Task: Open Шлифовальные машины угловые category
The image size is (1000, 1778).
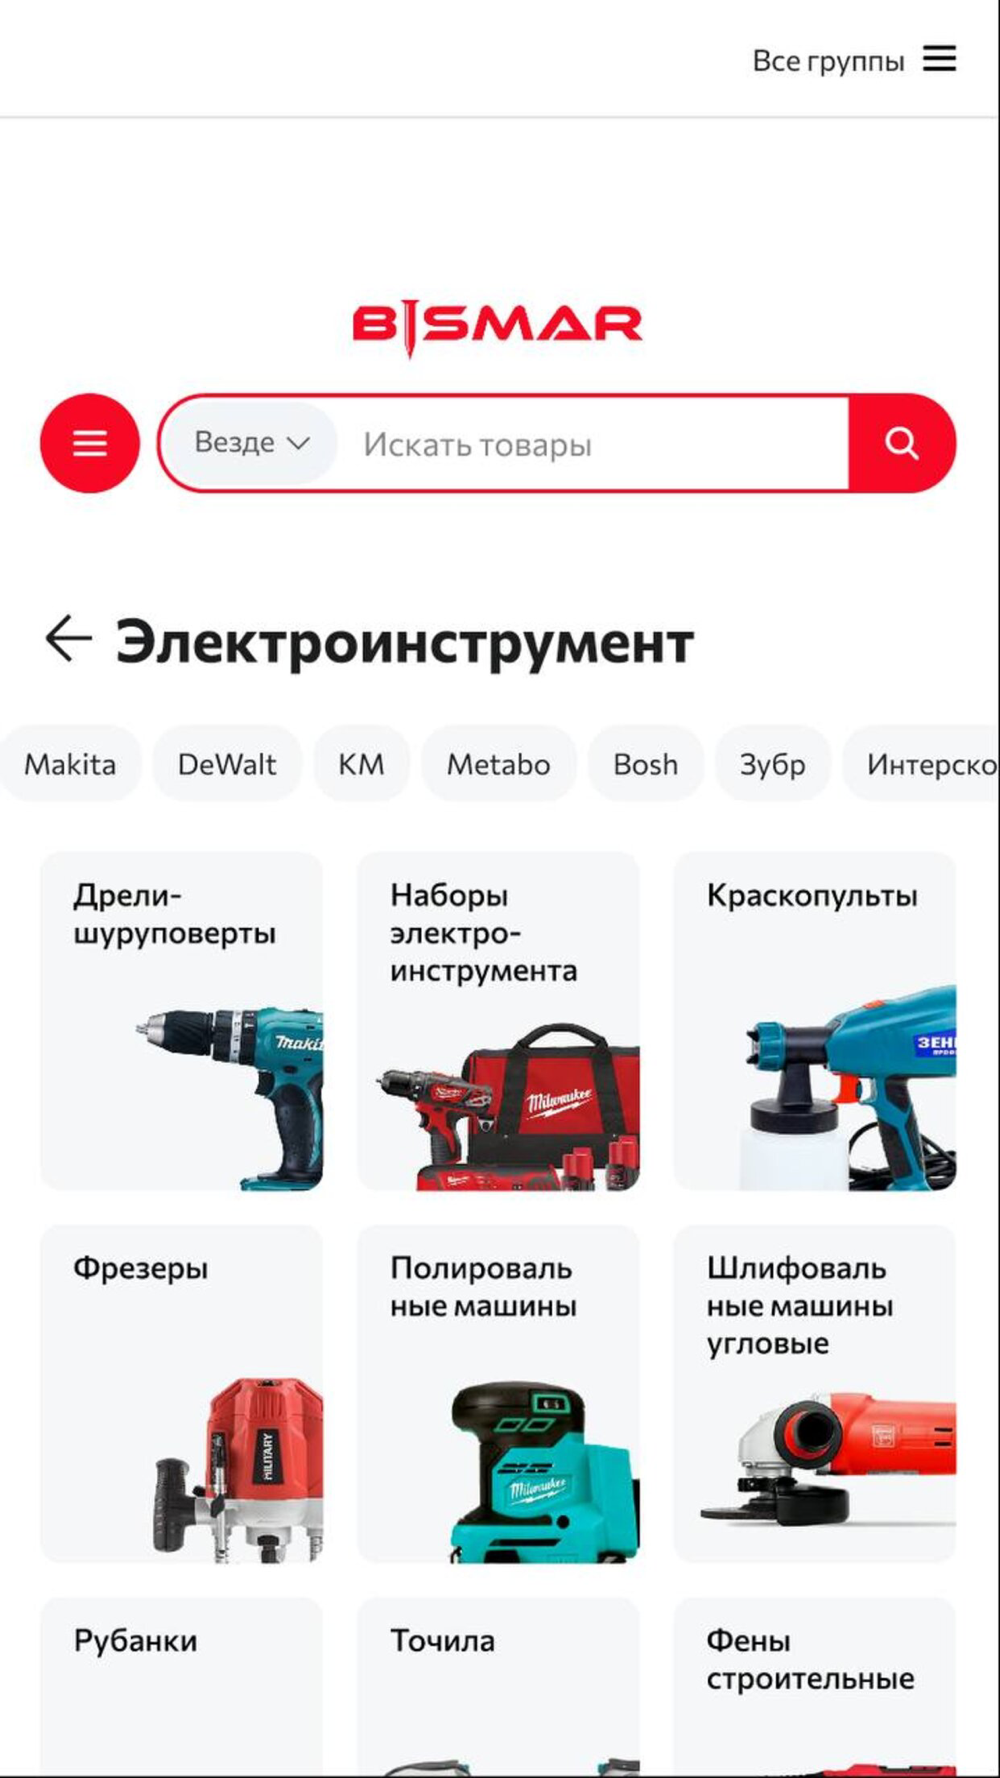Action: (815, 1393)
